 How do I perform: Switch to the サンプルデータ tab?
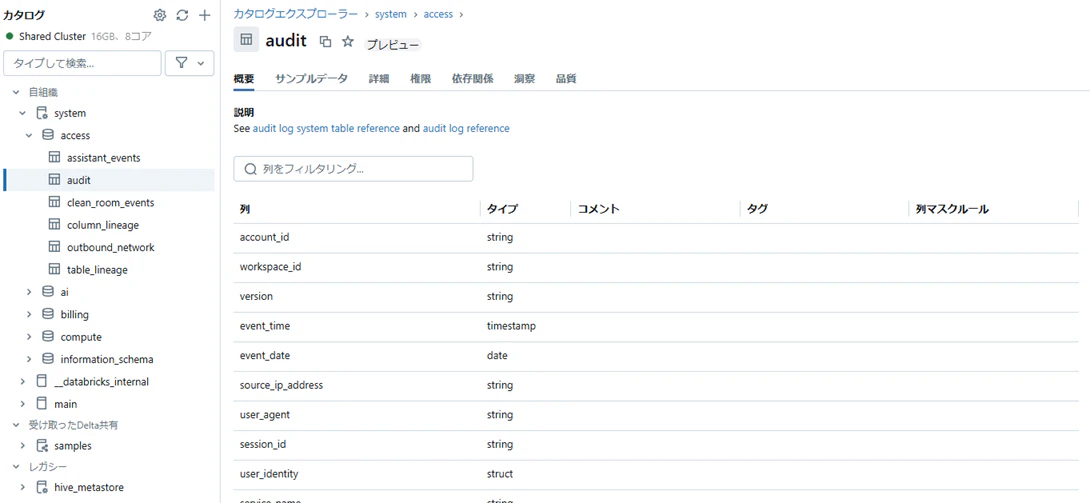(311, 79)
